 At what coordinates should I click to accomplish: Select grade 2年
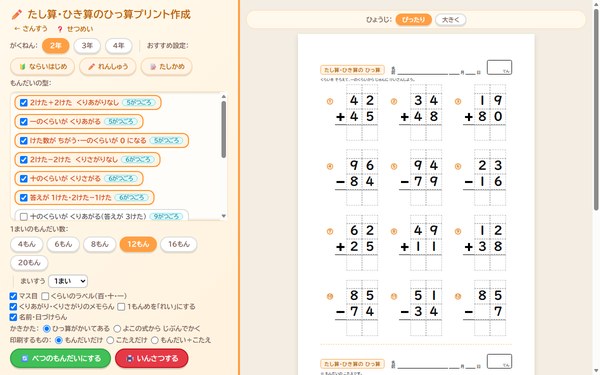click(55, 46)
